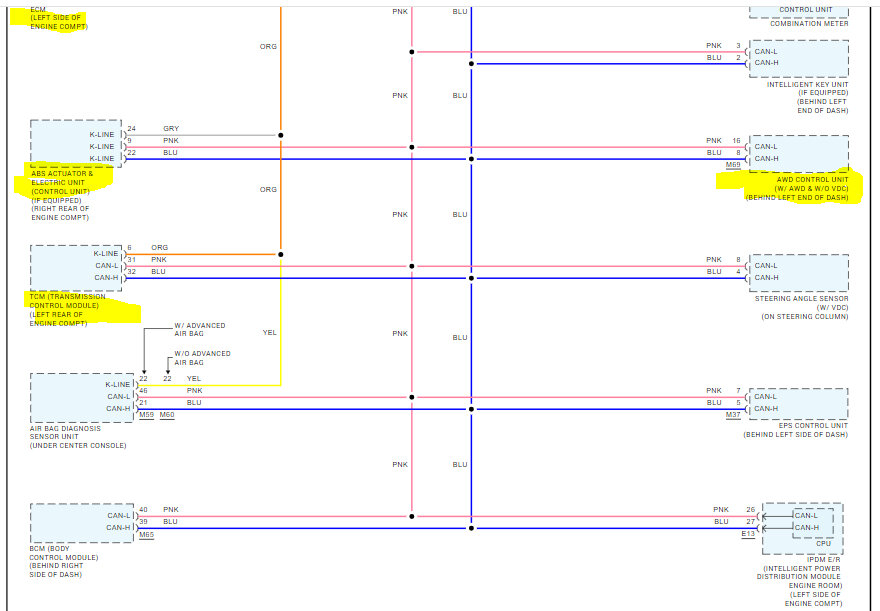
Task: Click pin 32 on TCM CAN-H
Action: [131, 271]
